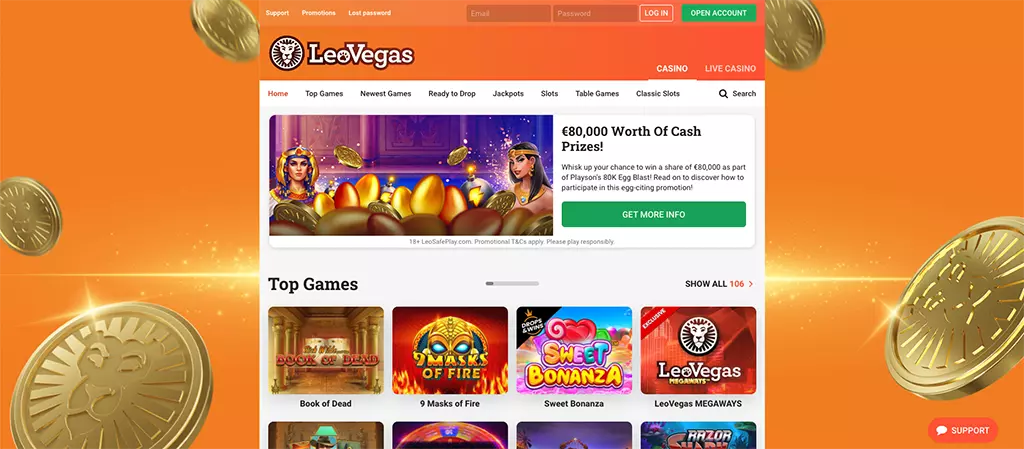Focus the Password input field
1024x449 pixels.
click(x=595, y=13)
